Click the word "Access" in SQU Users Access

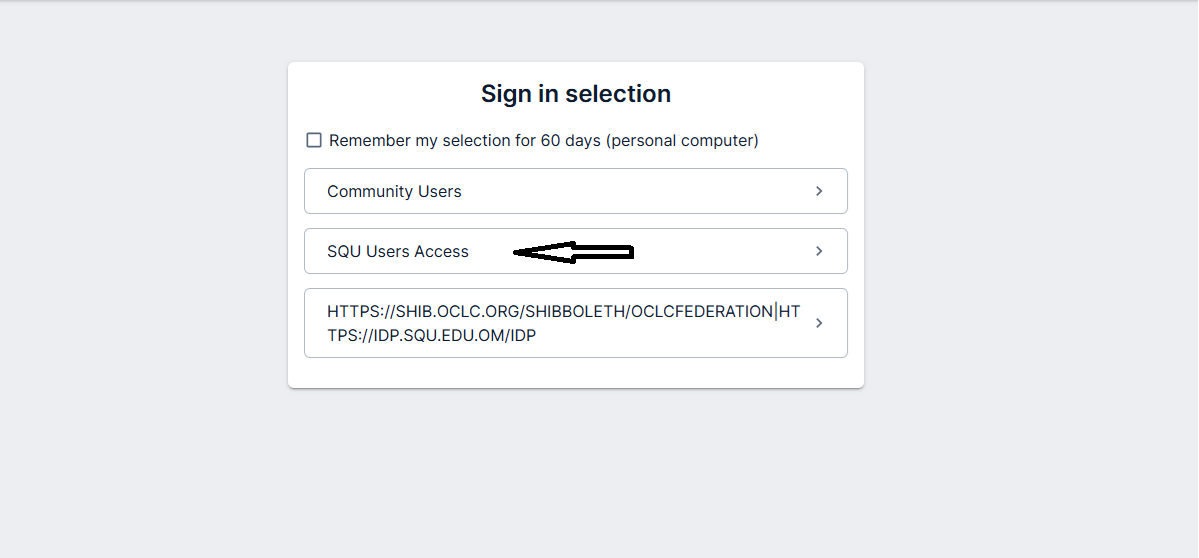pyautogui.click(x=441, y=252)
